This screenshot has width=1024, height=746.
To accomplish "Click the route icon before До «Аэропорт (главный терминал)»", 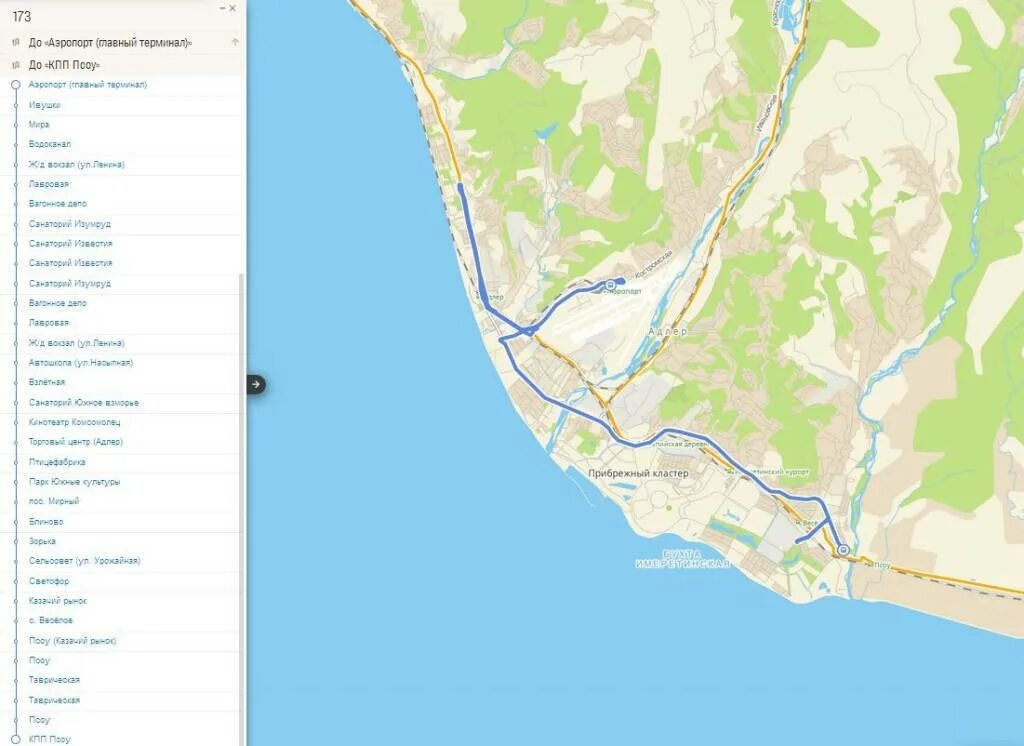I will pos(16,42).
